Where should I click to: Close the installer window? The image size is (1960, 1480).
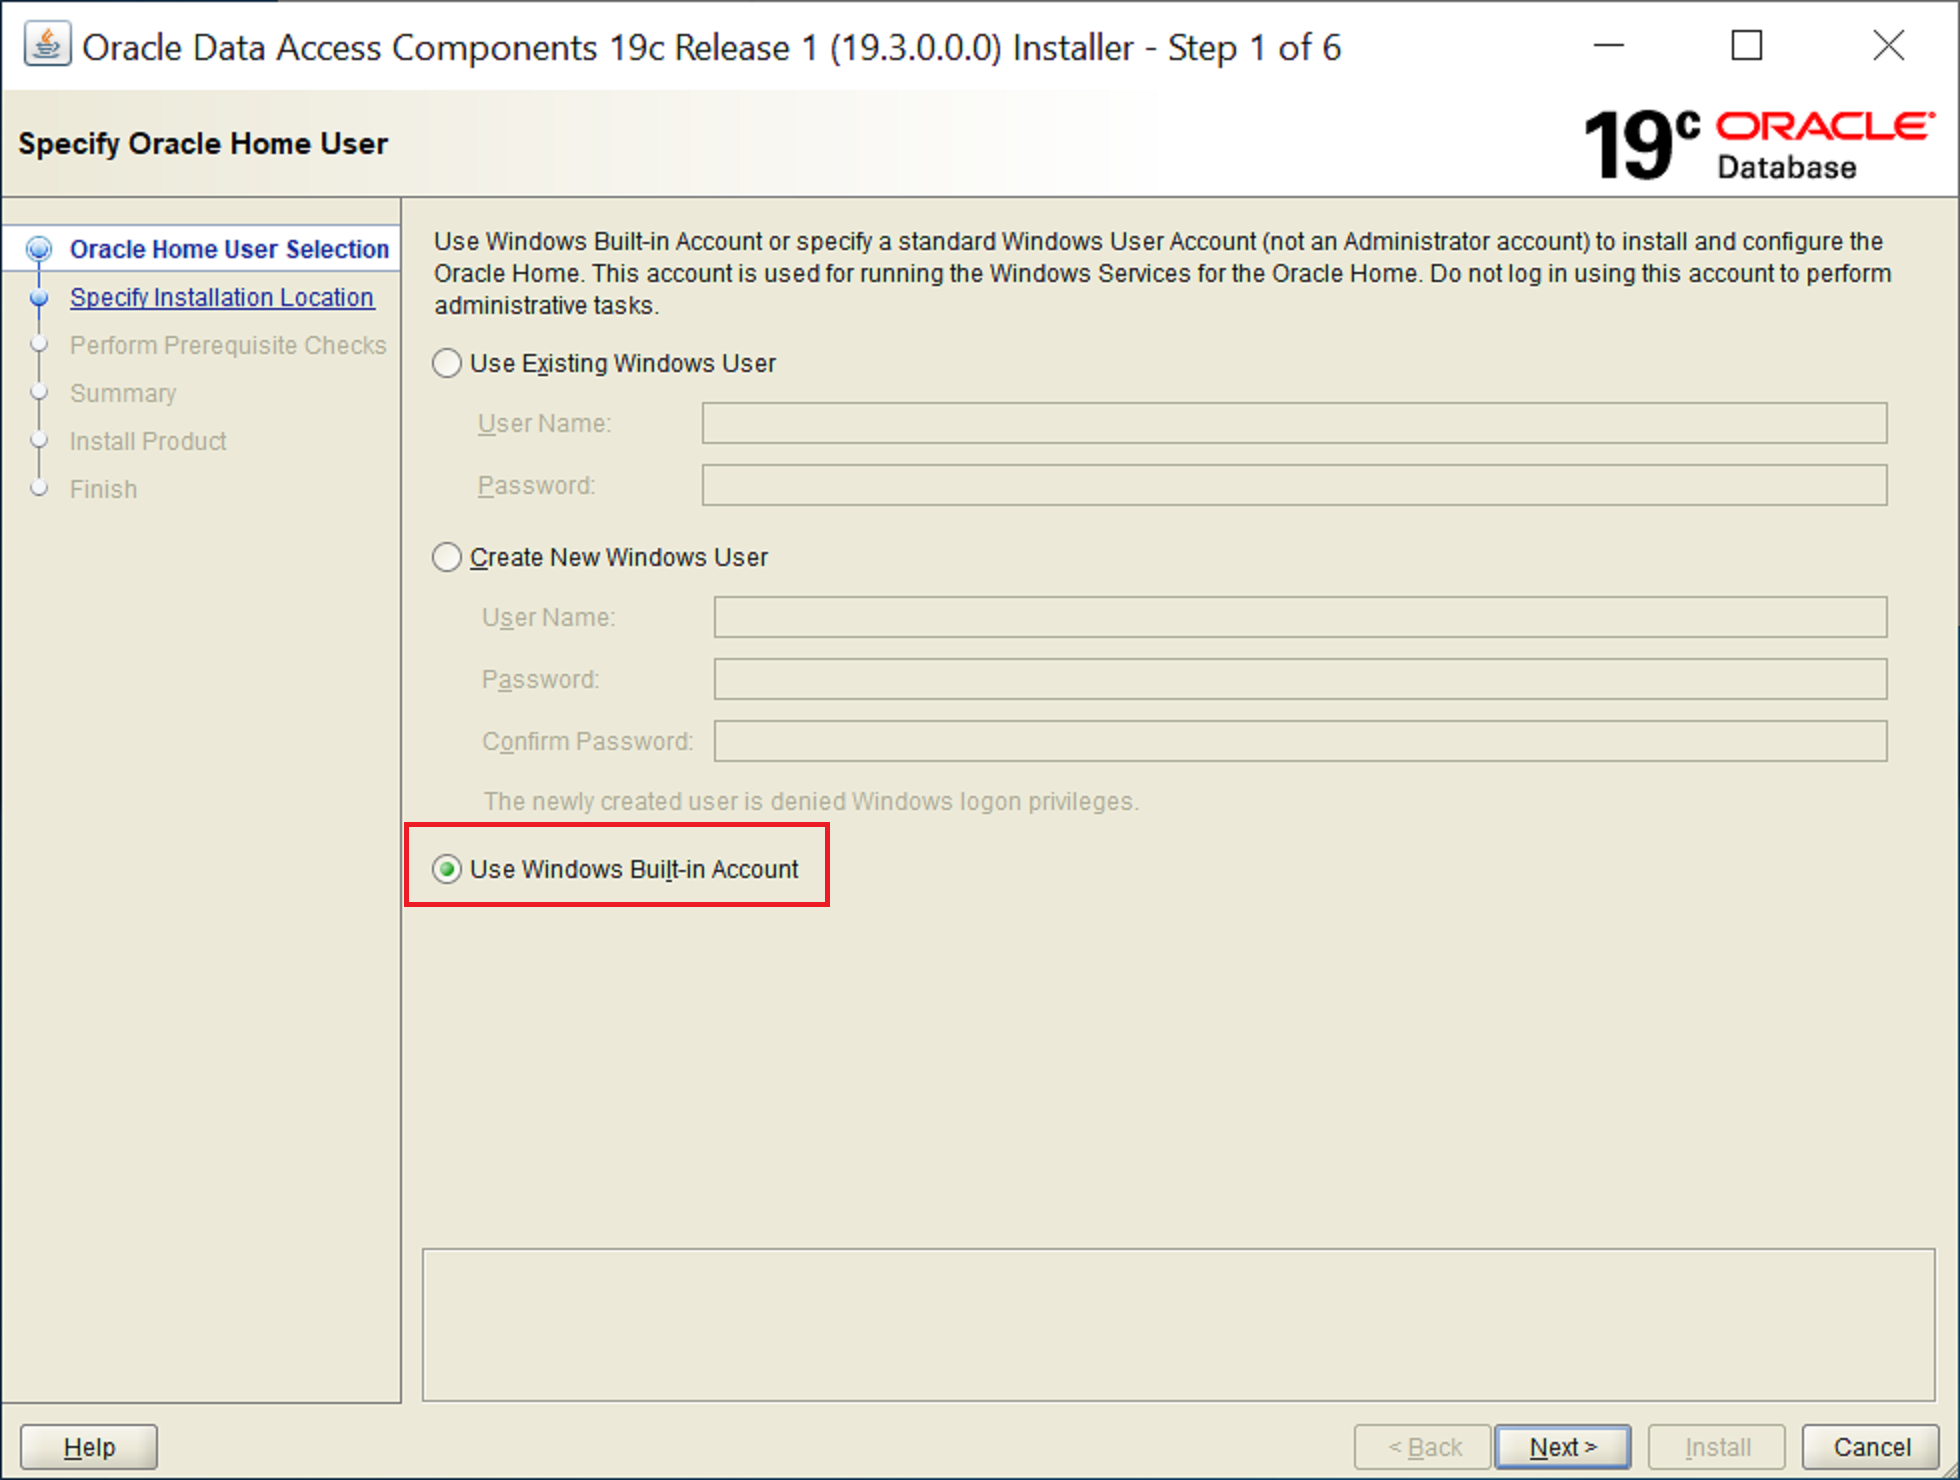[1889, 46]
